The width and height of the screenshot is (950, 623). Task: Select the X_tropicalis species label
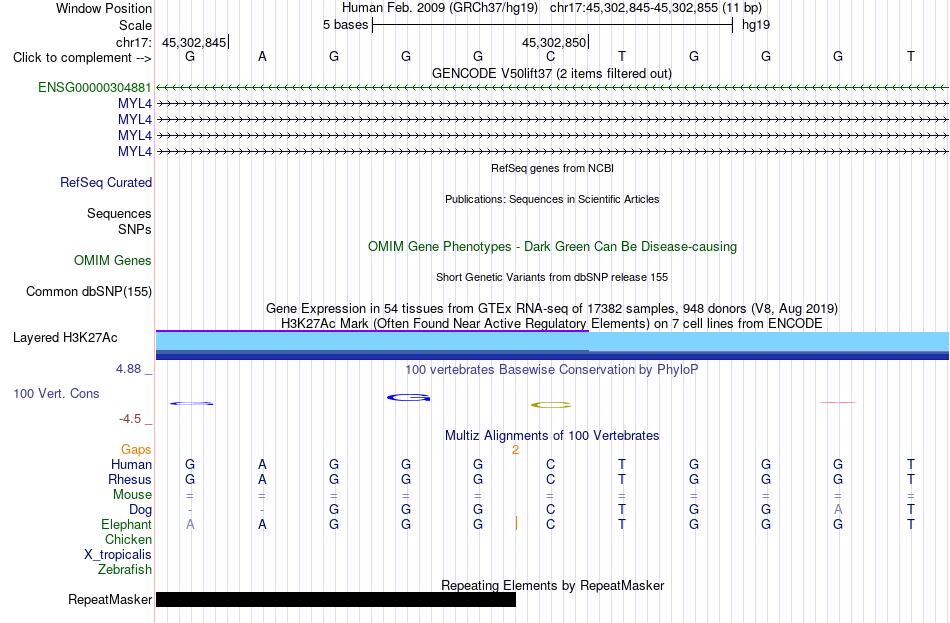pyautogui.click(x=118, y=555)
